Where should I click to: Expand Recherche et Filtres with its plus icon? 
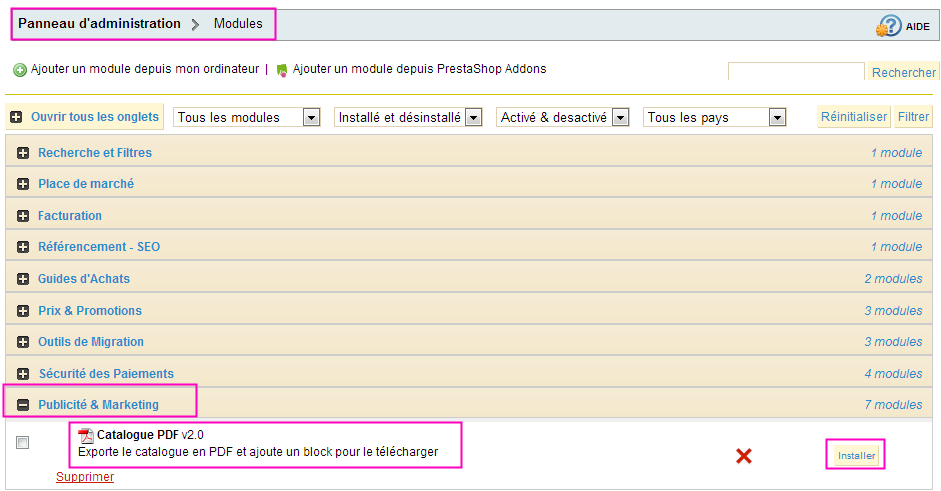click(23, 153)
